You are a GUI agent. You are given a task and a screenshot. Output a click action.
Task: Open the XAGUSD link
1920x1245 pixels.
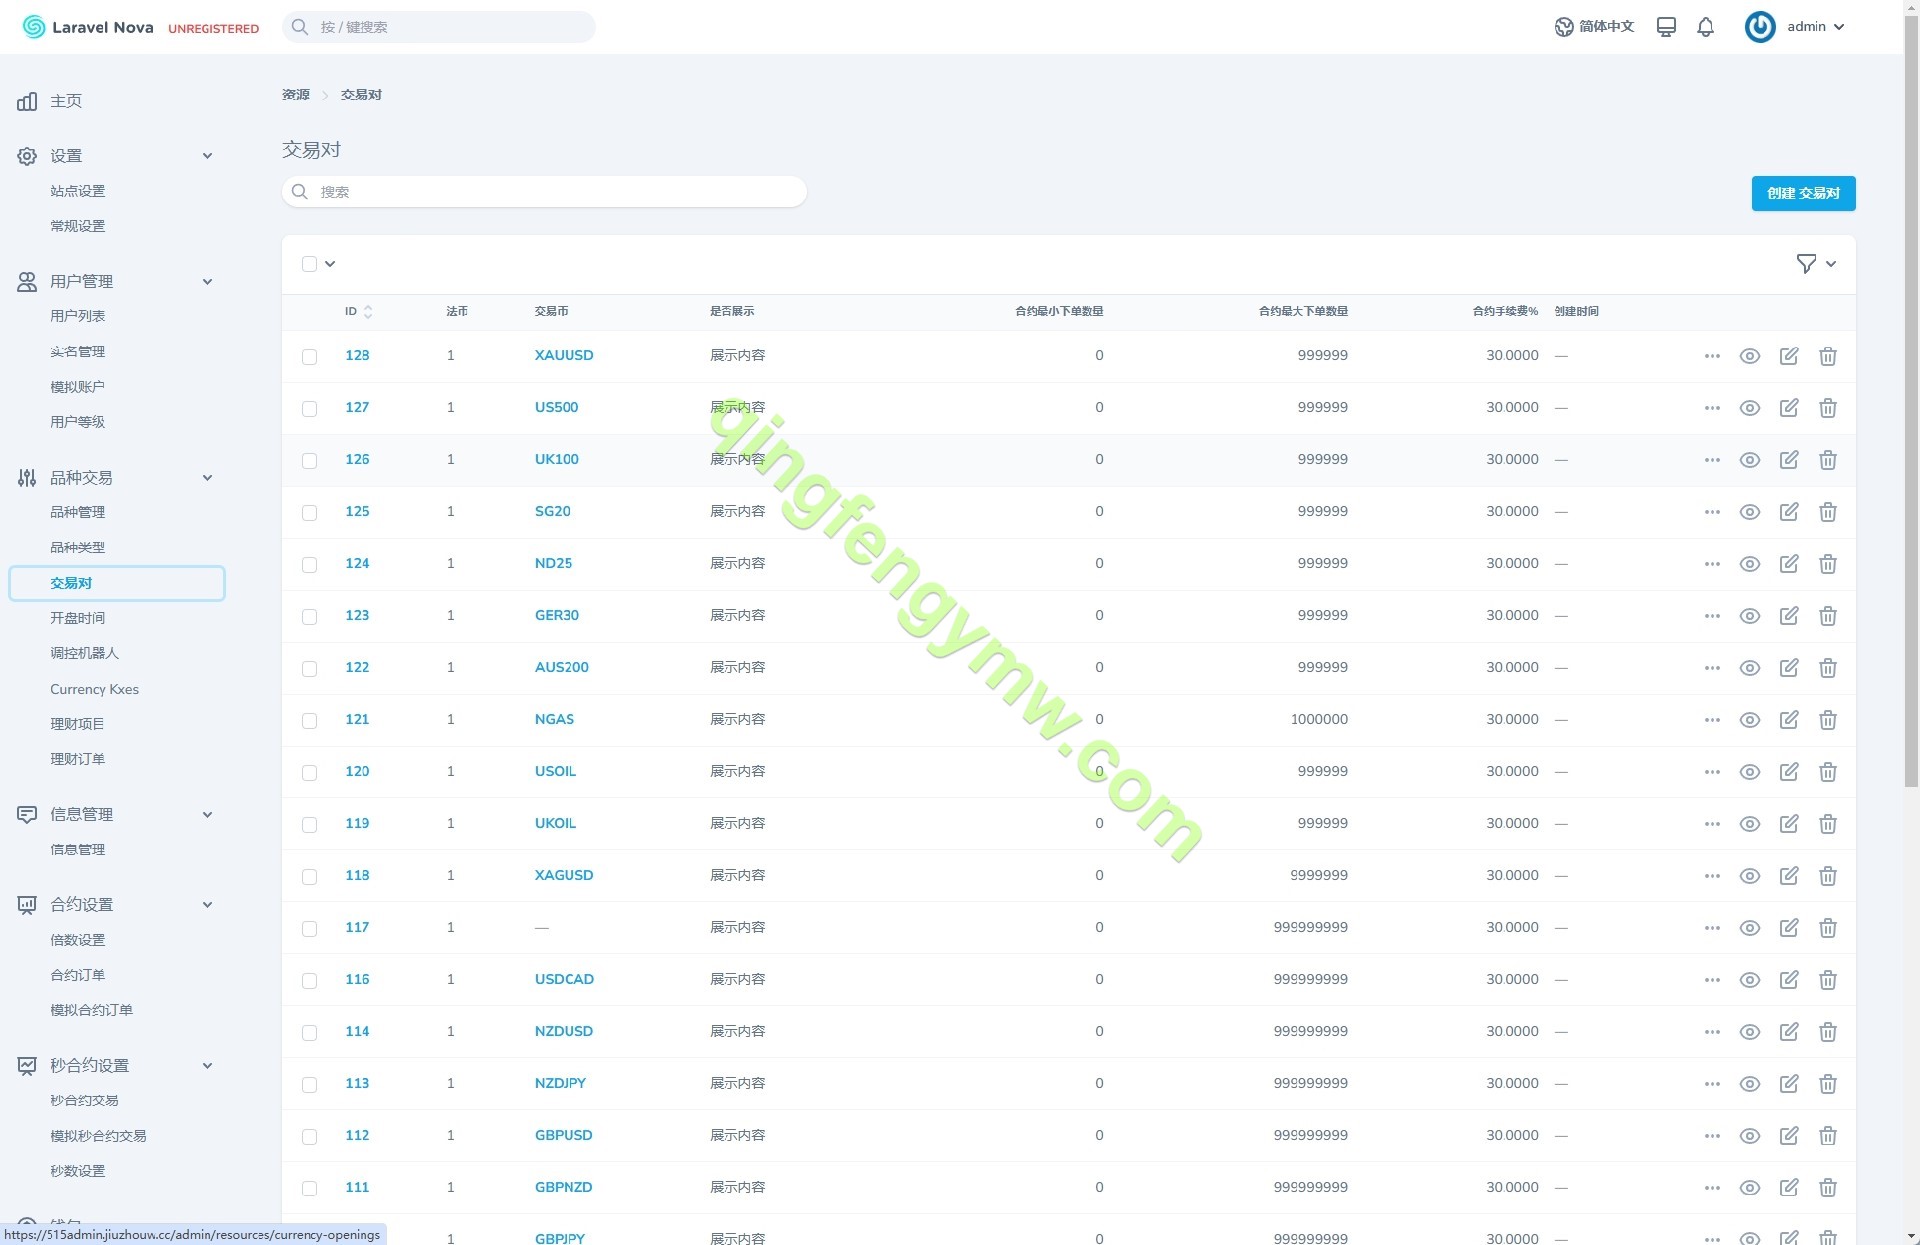564,876
